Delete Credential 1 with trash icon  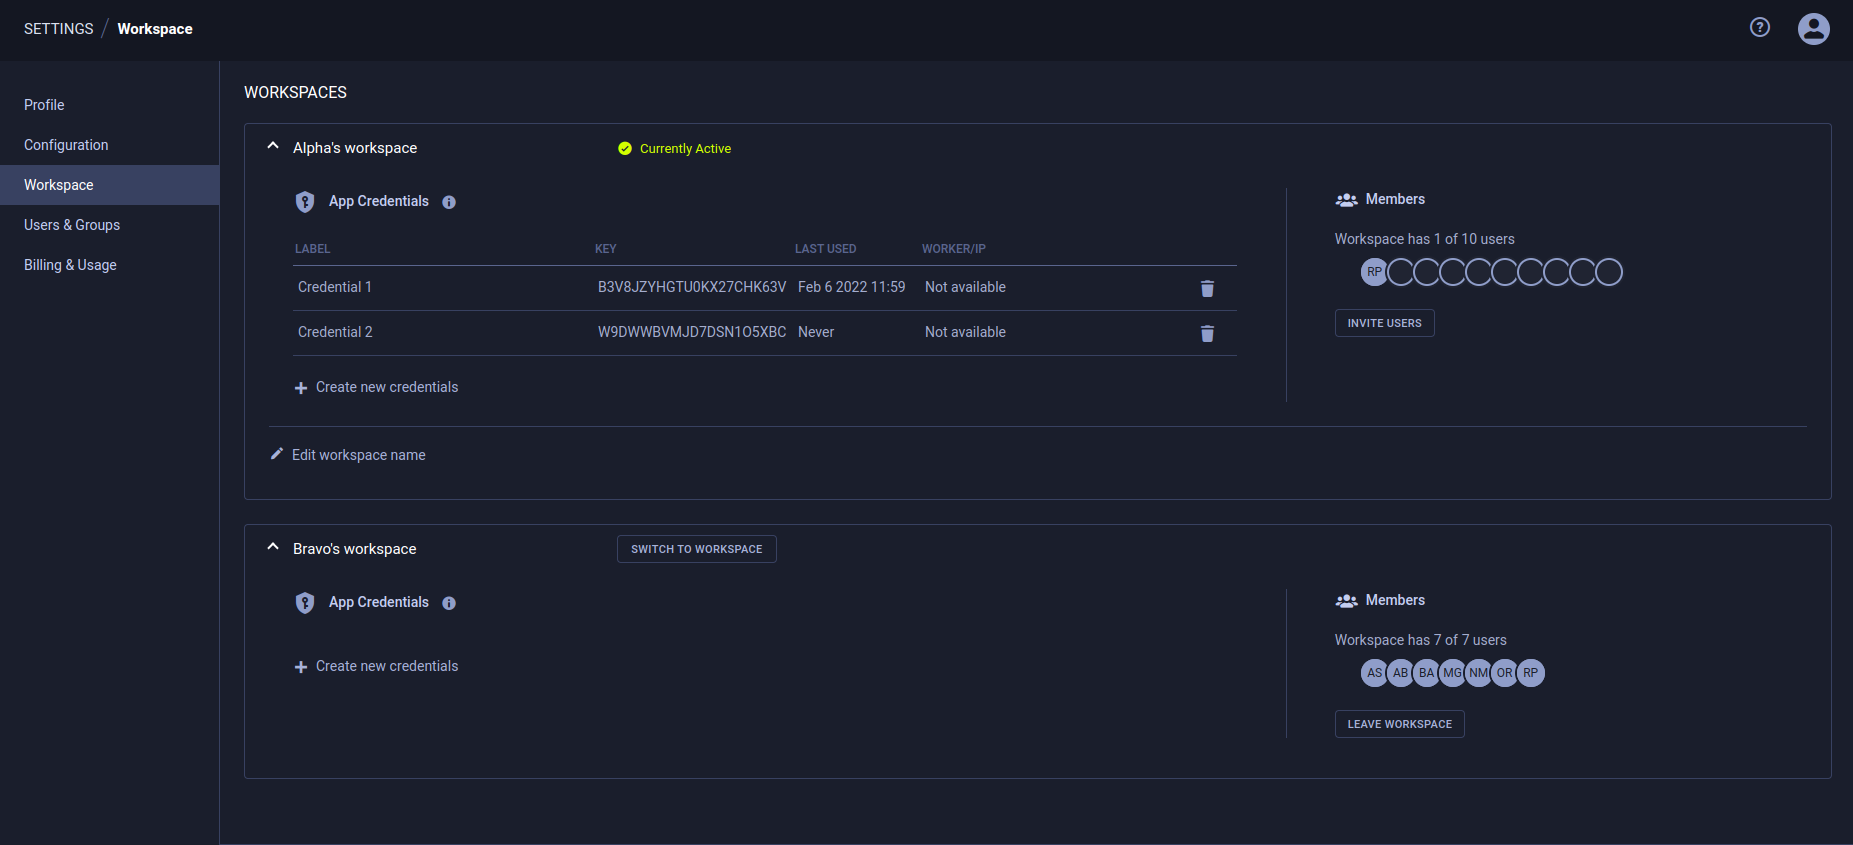pyautogui.click(x=1207, y=288)
